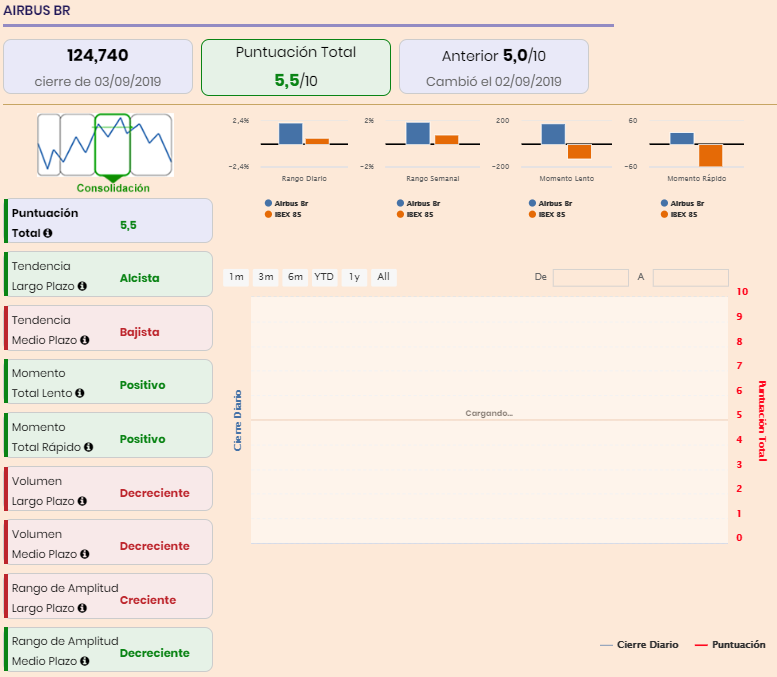
Task: Click the Consolidación label
Action: (113, 188)
